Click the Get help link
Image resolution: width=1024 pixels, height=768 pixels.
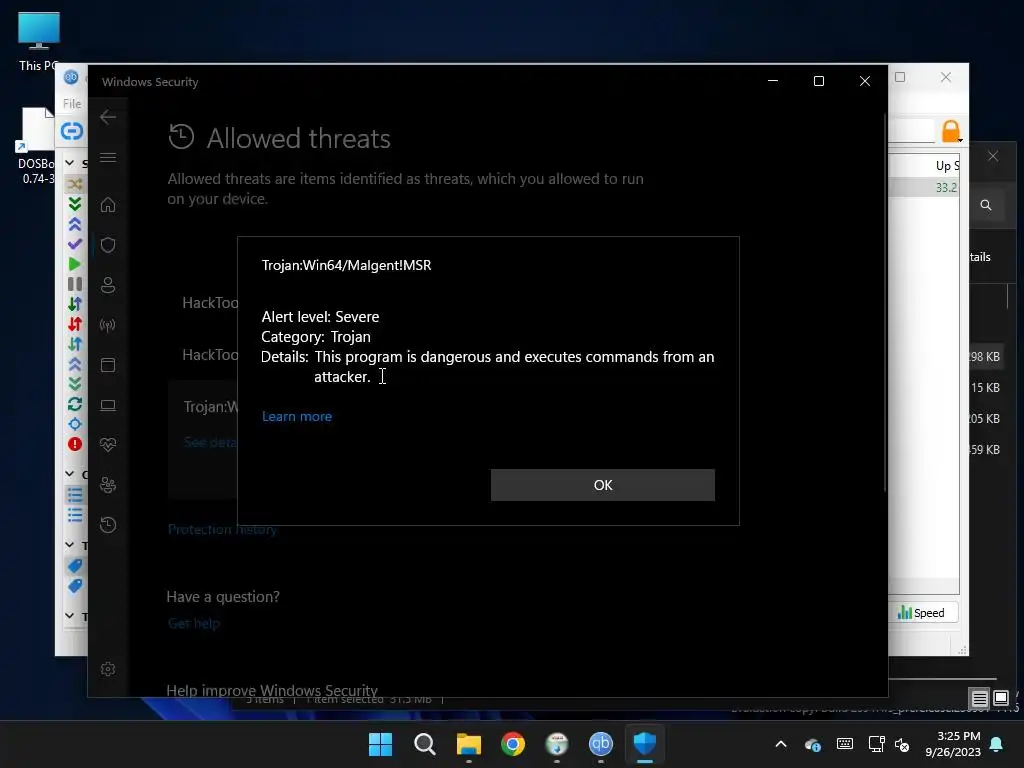[x=193, y=624]
